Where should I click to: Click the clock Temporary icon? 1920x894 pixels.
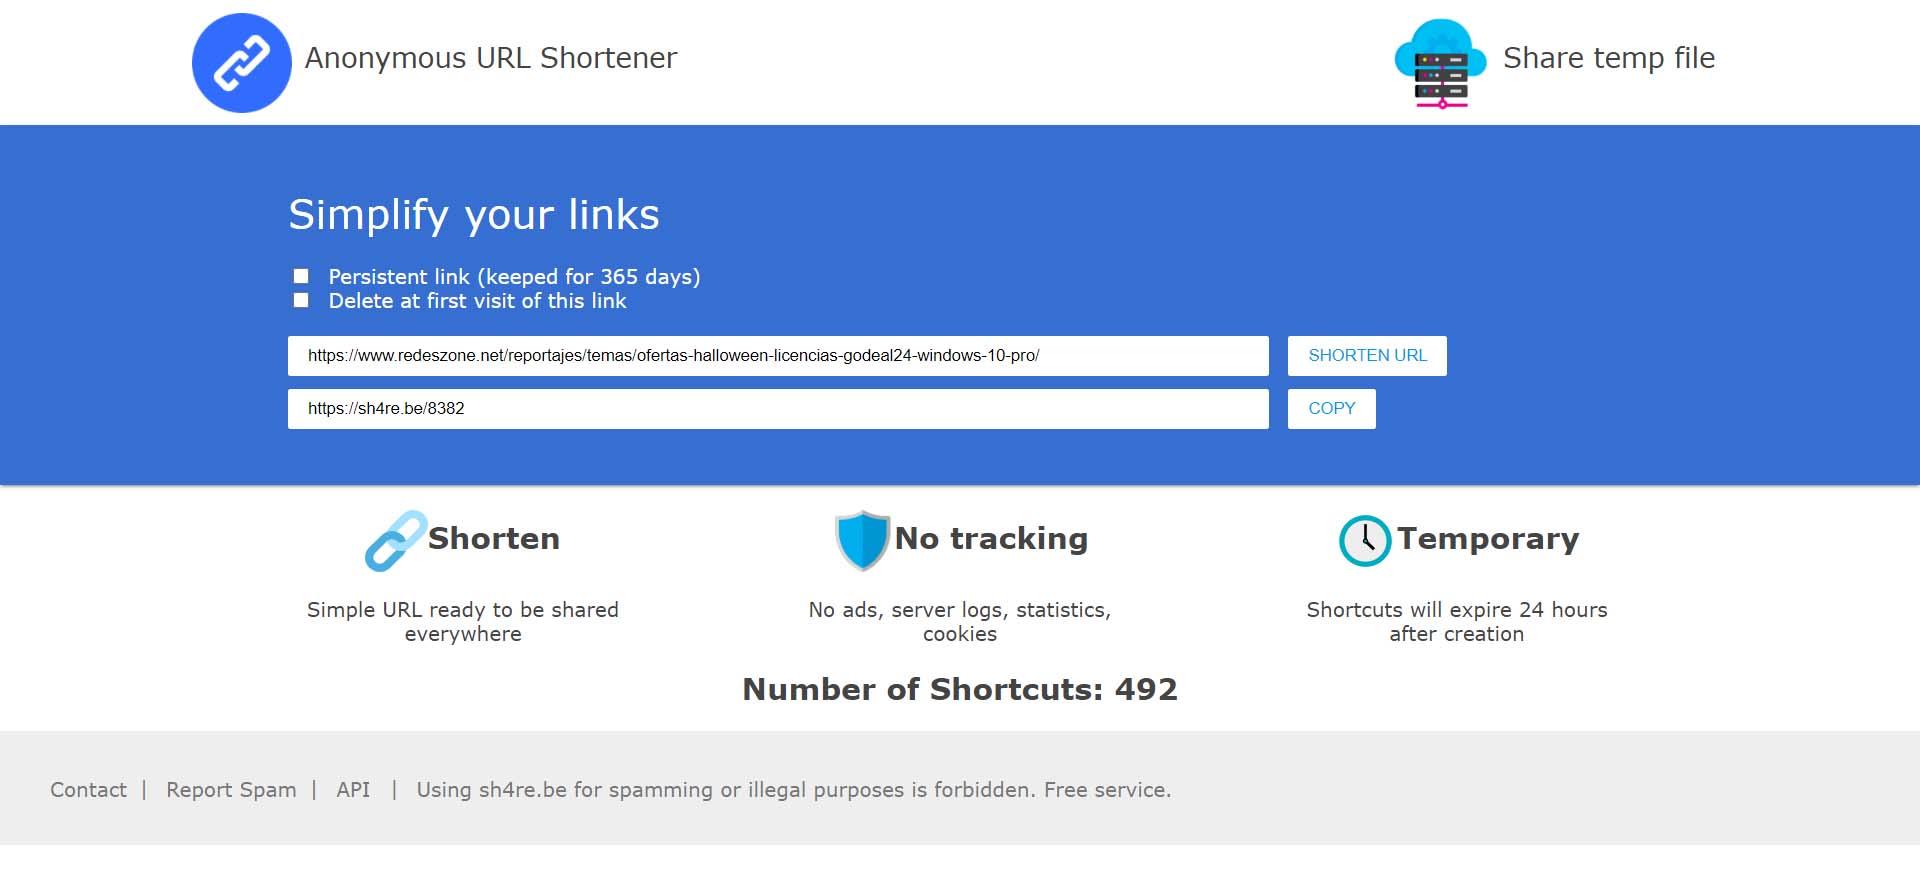click(x=1364, y=541)
